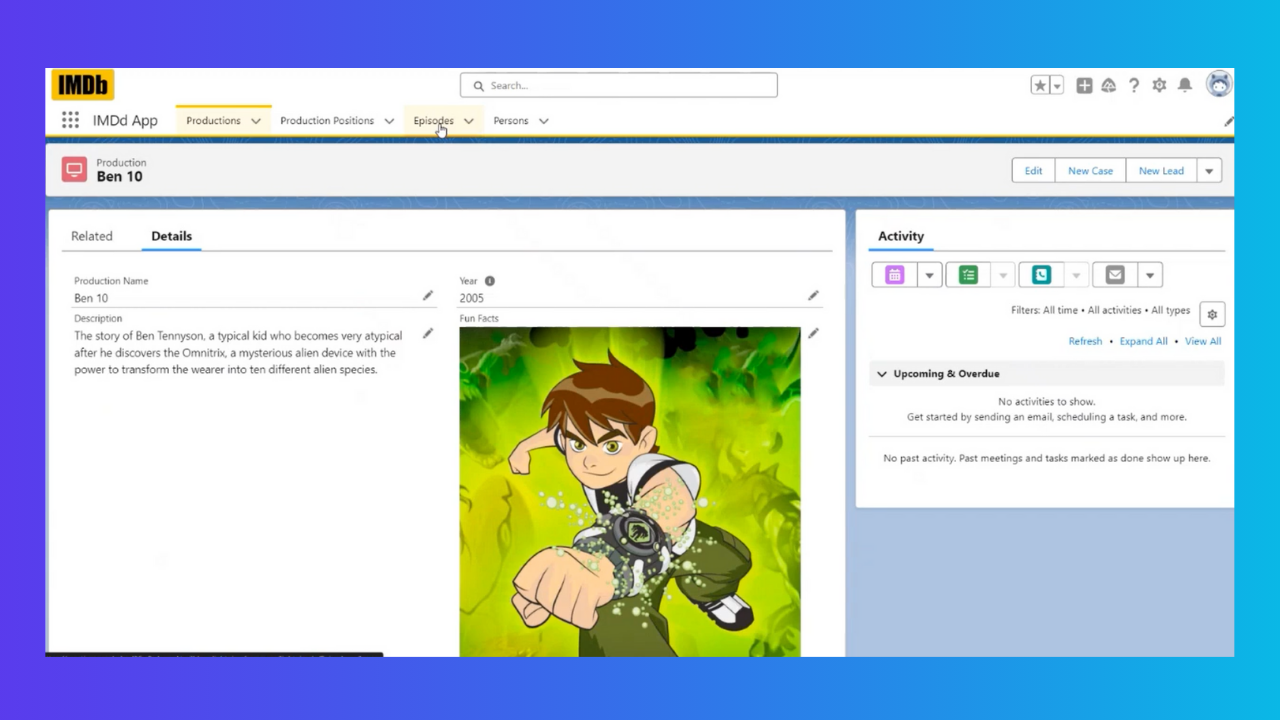Open more actions dropdown next to New Lead
Screen dimensions: 1280x720
pyautogui.click(x=1209, y=171)
